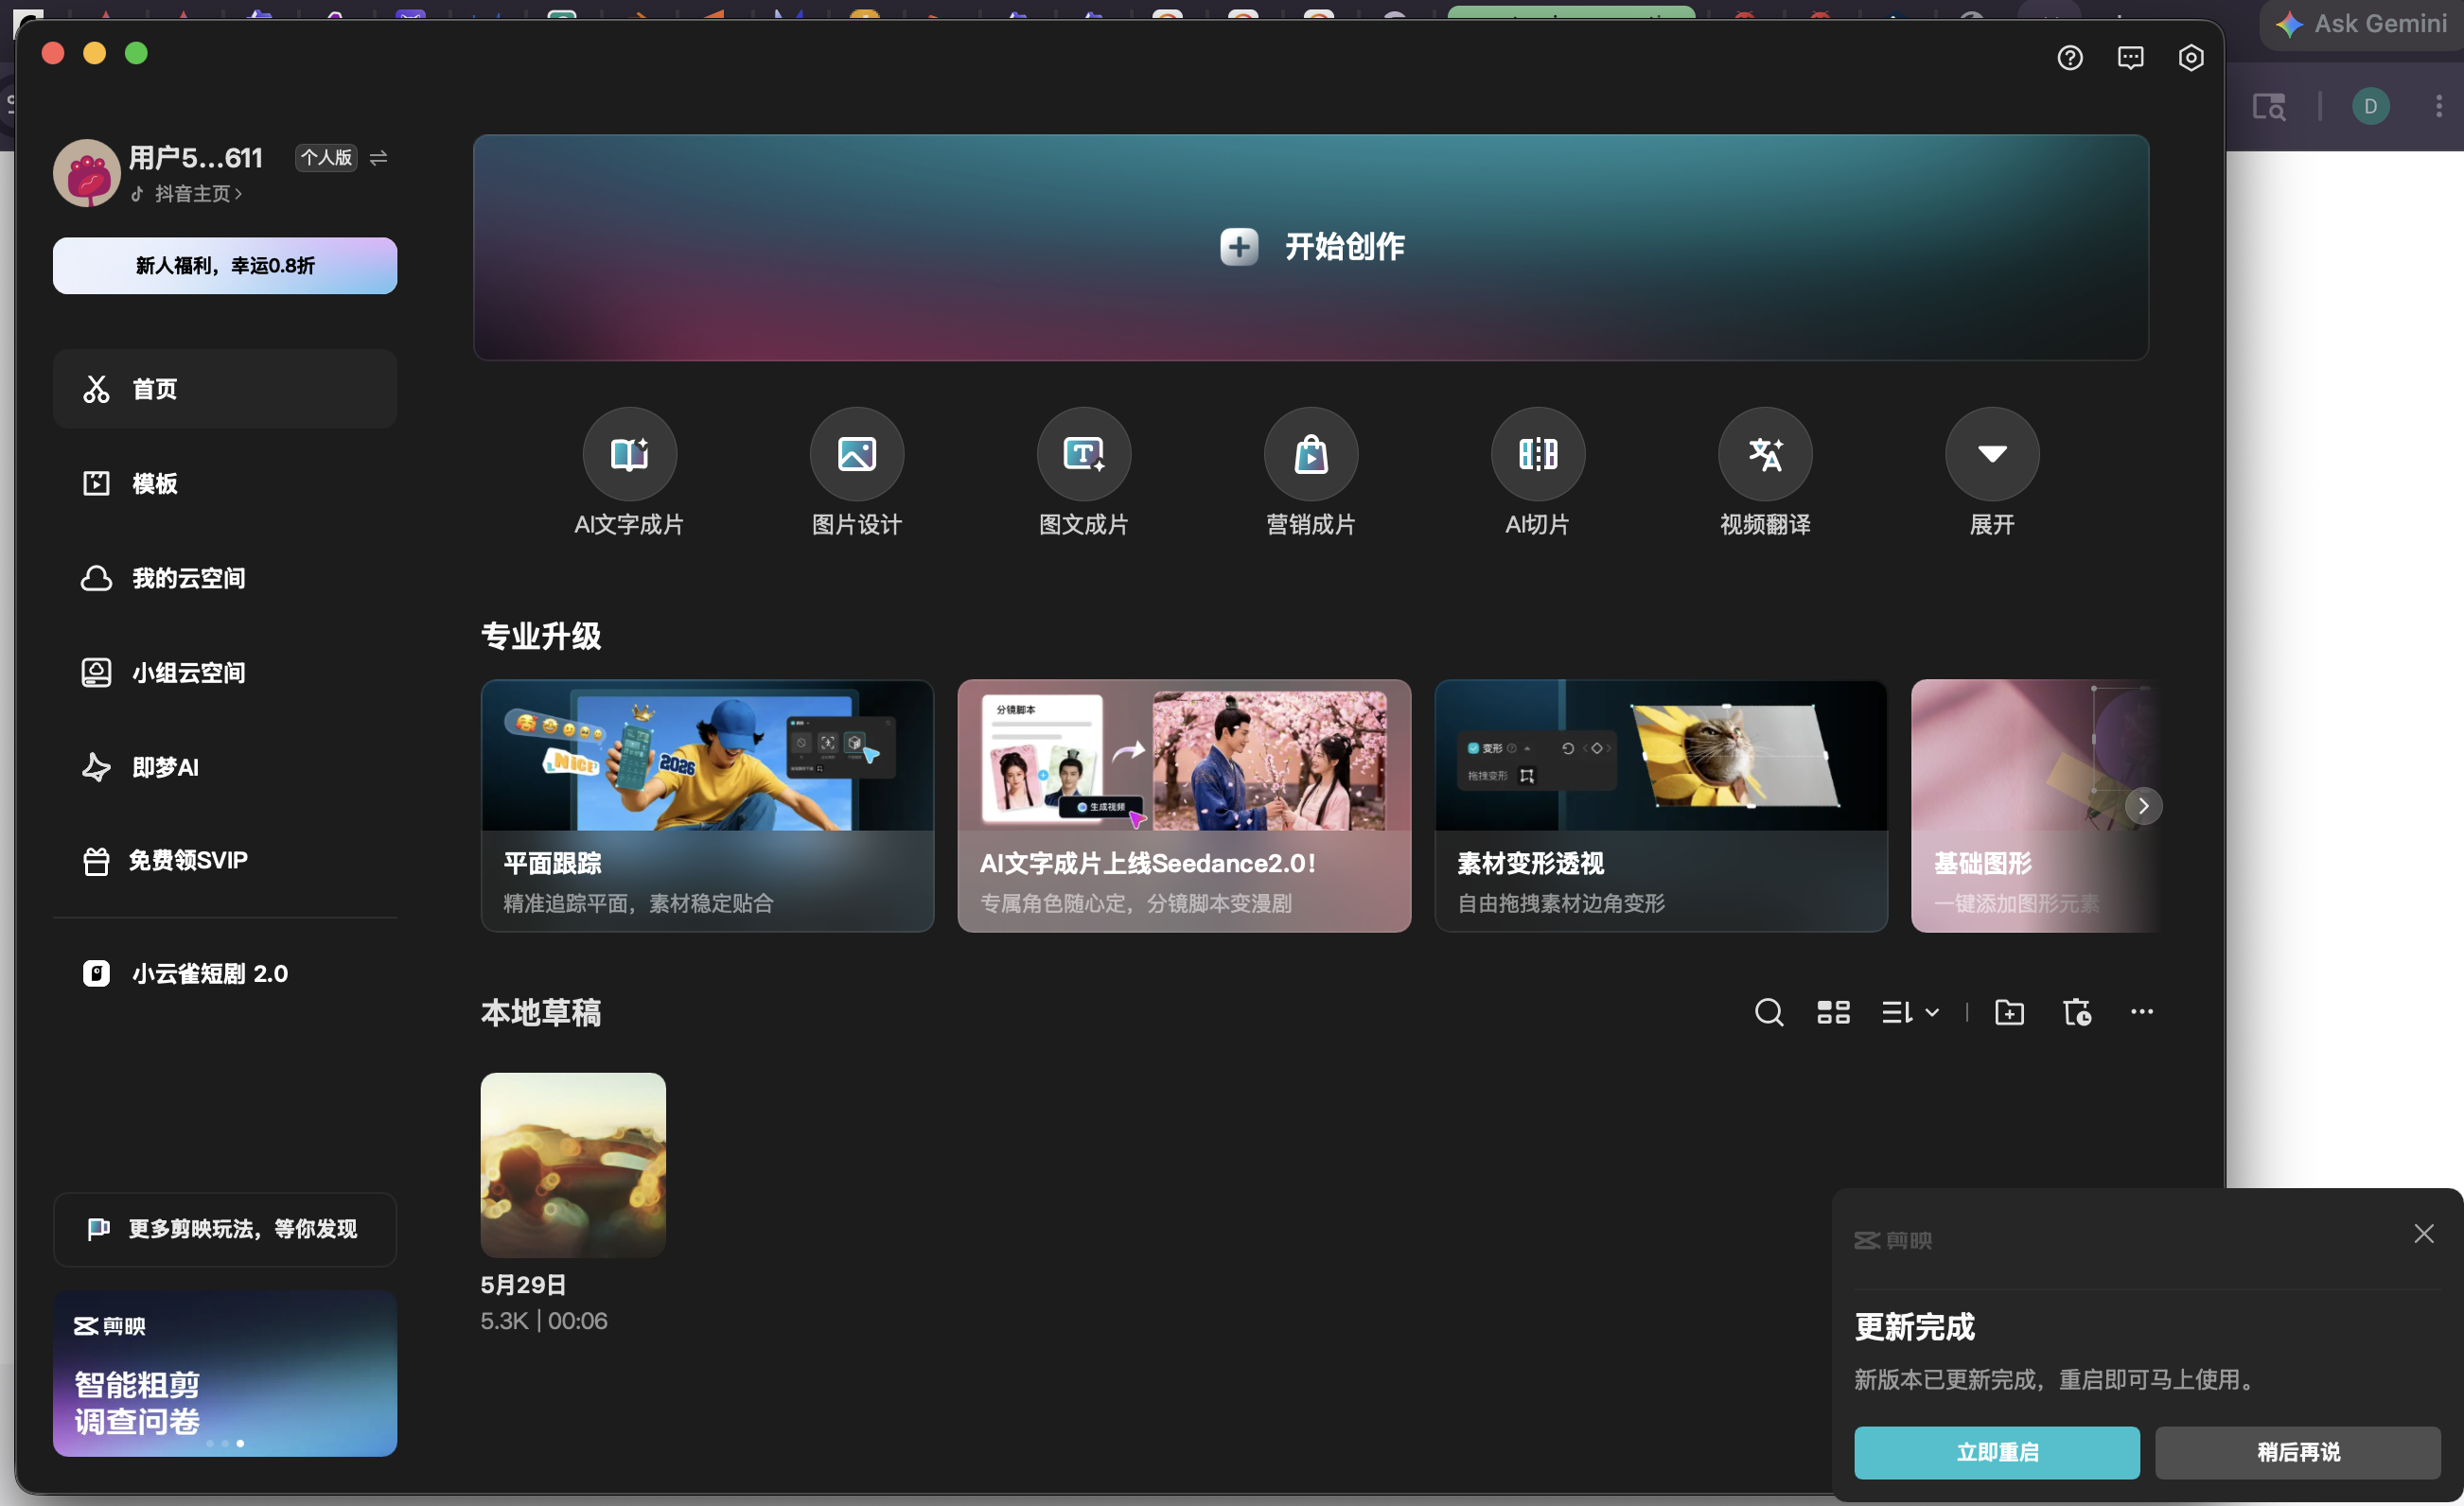
Task: Click the 智能粗剪 调查问卷 banner
Action: 225,1373
